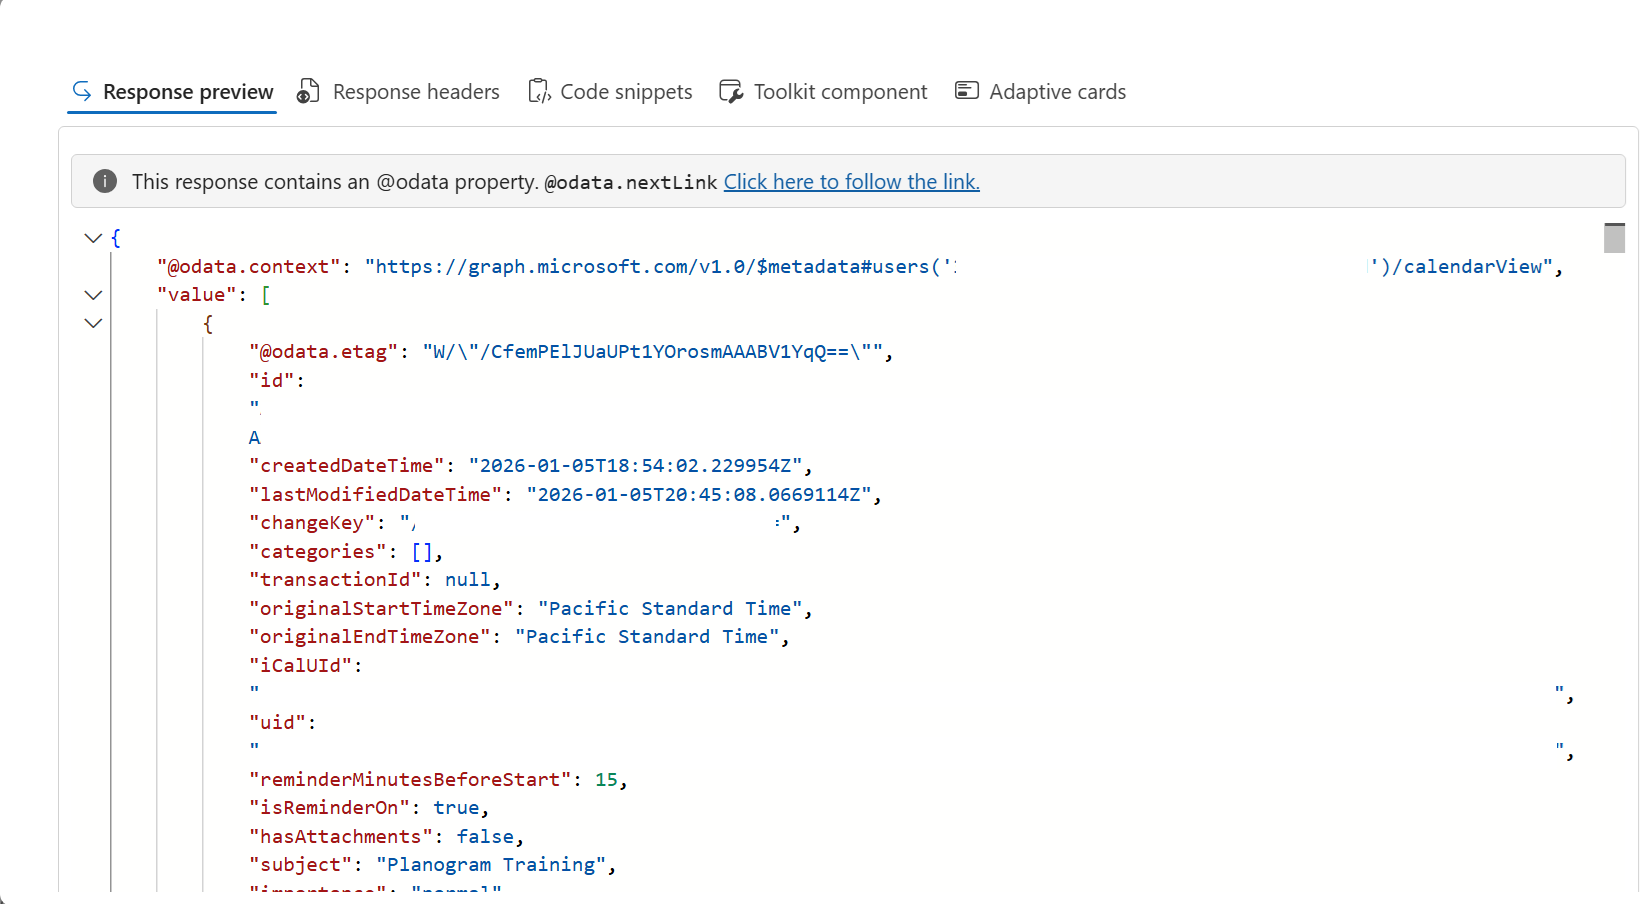Click the value "2026-01-05T20:45:08.0669114Z"

699,495
